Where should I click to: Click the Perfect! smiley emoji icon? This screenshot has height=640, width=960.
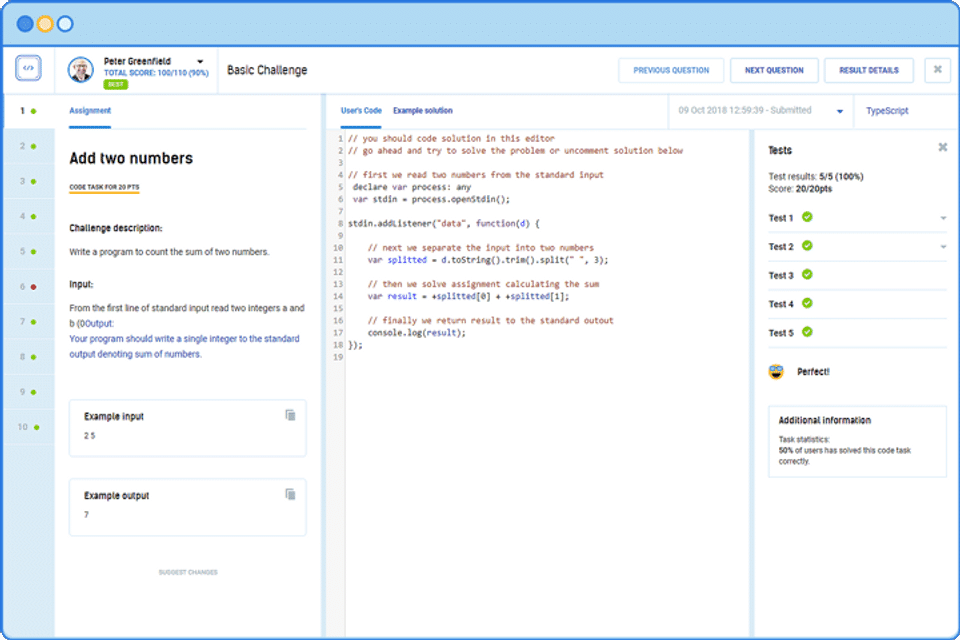coord(776,372)
